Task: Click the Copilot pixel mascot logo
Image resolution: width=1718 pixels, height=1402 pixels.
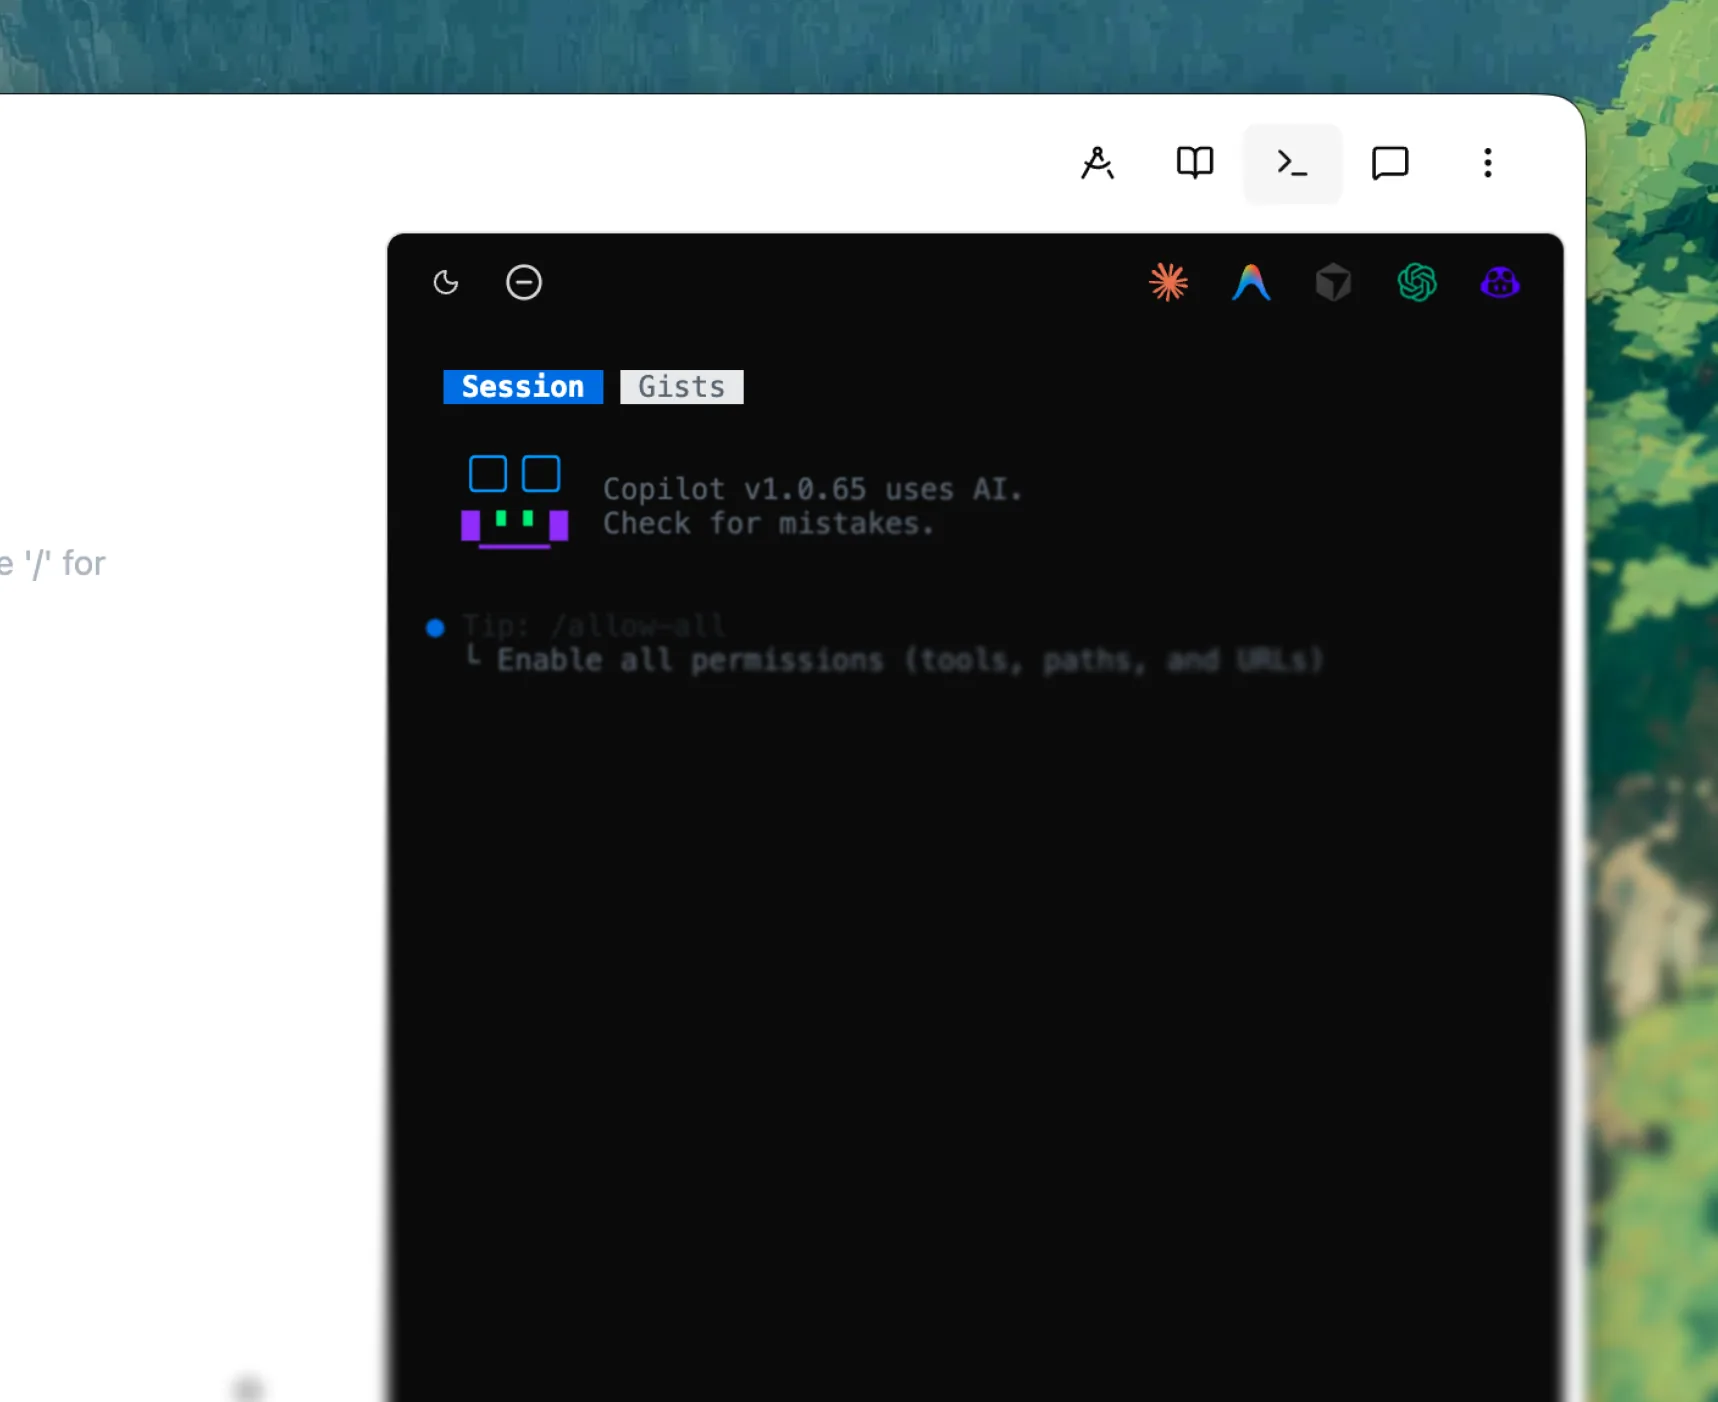Action: click(x=514, y=502)
